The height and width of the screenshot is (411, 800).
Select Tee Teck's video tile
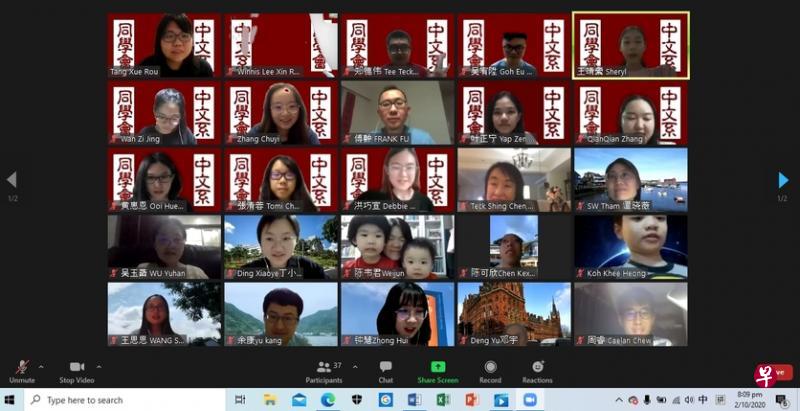(x=397, y=45)
